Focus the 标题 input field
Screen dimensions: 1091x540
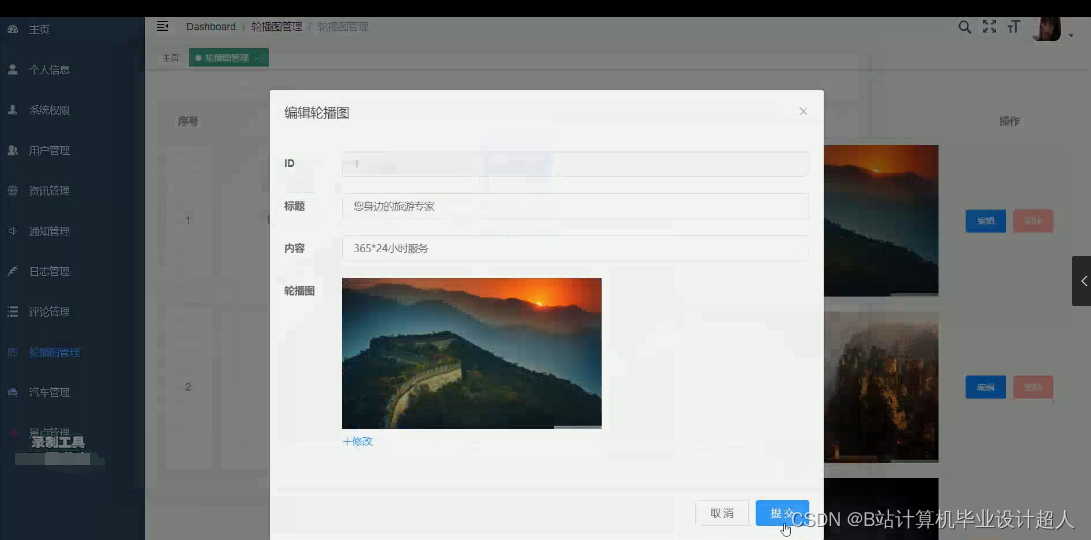tap(575, 206)
